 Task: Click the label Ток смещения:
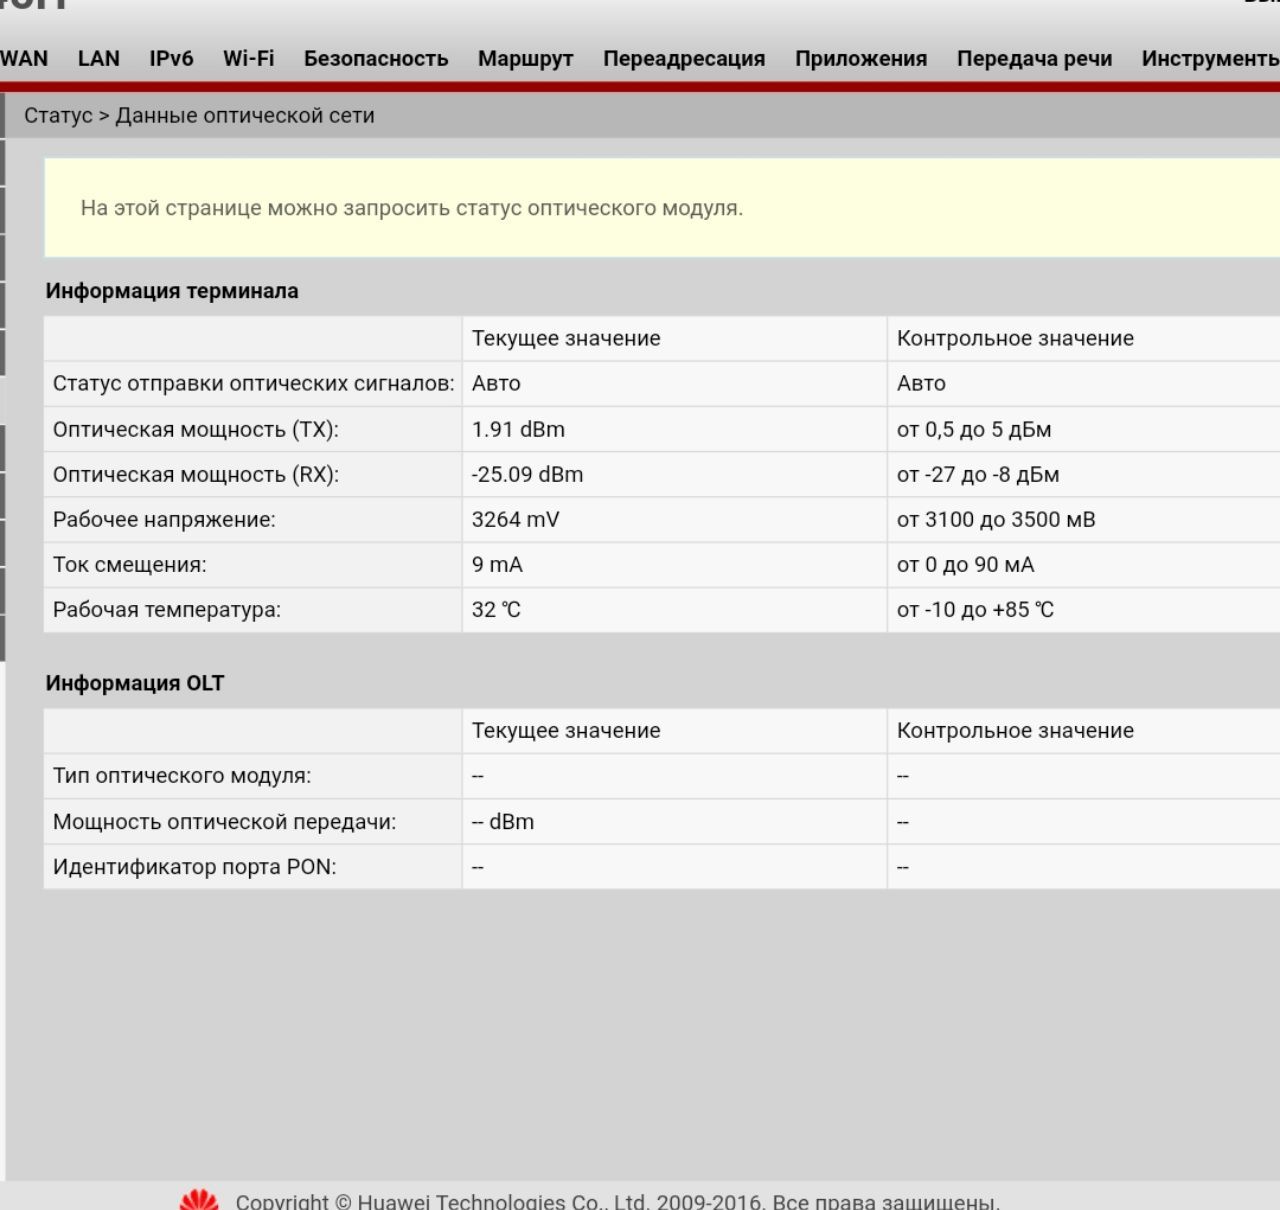coord(130,564)
